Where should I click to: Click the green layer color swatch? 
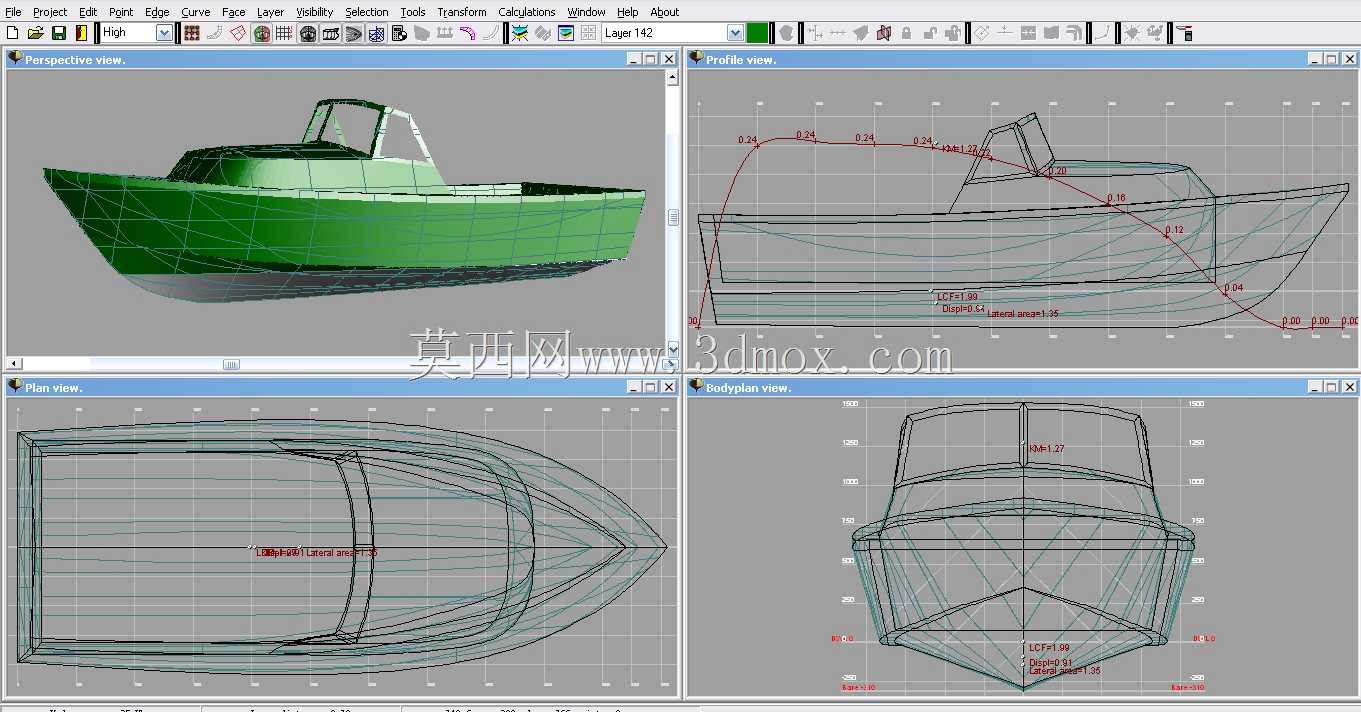point(757,33)
